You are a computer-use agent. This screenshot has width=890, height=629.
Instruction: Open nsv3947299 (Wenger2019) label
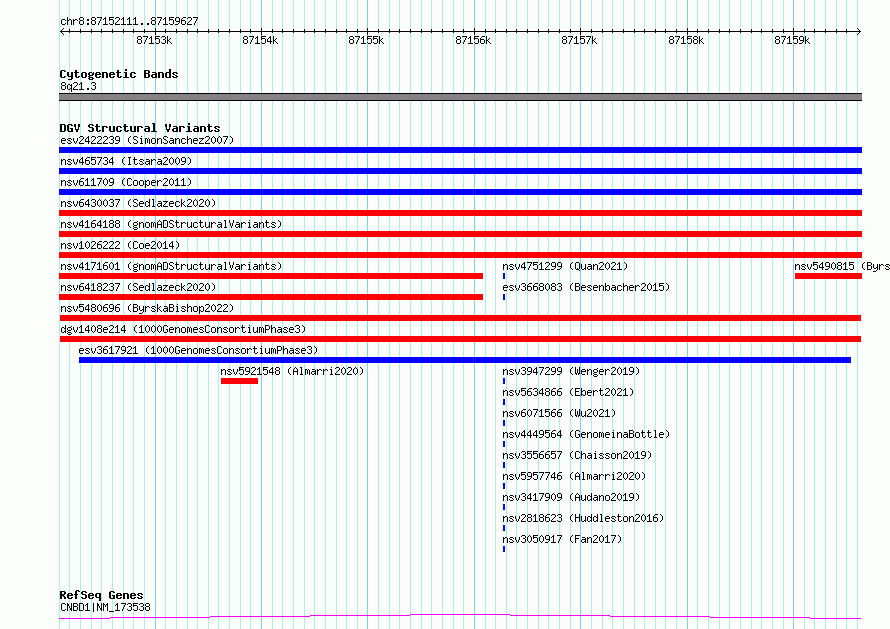point(571,371)
